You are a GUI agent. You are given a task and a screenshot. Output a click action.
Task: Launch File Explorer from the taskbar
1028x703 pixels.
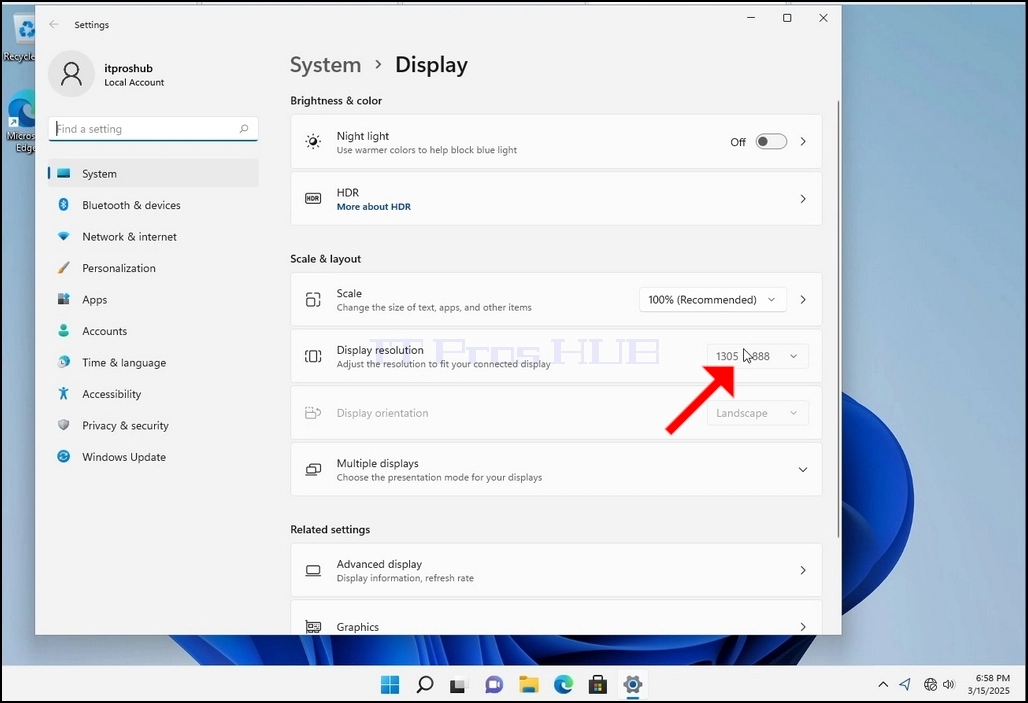click(x=528, y=685)
